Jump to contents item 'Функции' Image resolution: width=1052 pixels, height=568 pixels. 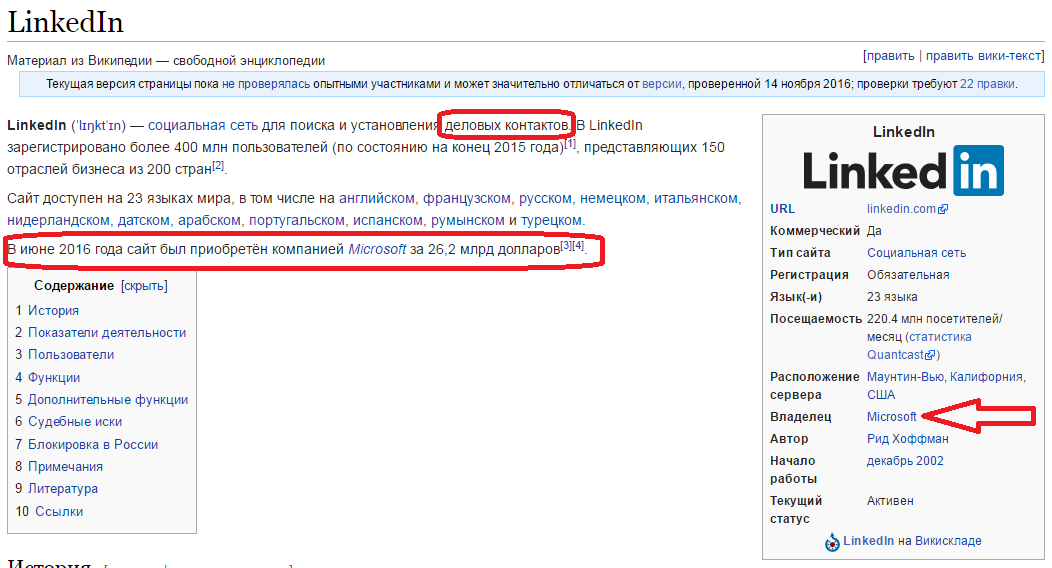click(54, 378)
